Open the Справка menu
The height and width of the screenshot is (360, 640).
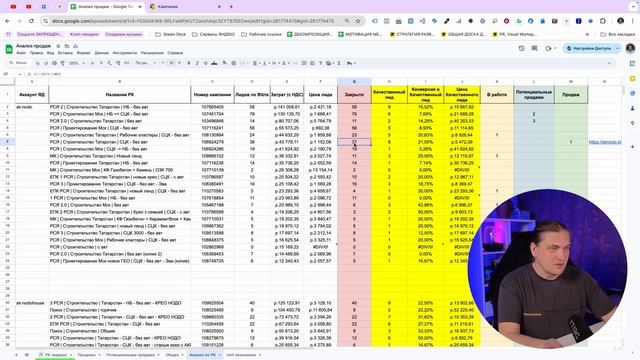tap(175, 53)
